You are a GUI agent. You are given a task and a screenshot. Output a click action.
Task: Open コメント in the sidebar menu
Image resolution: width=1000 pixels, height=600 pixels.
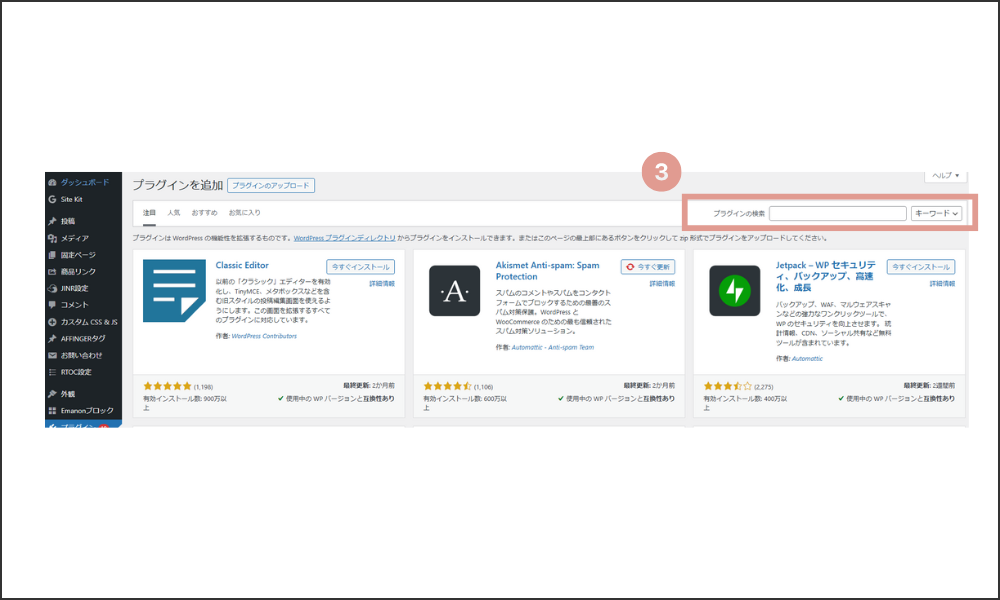[75, 305]
